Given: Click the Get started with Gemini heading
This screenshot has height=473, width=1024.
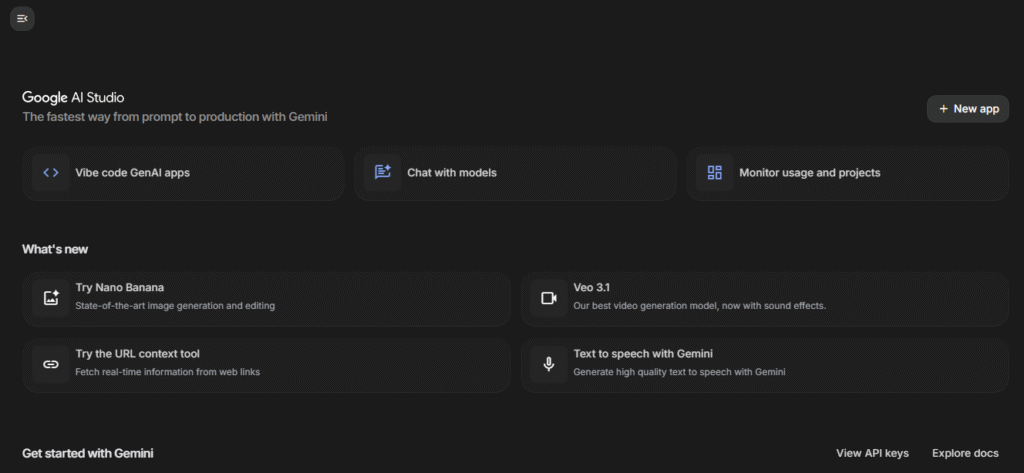Looking at the screenshot, I should coord(88,453).
